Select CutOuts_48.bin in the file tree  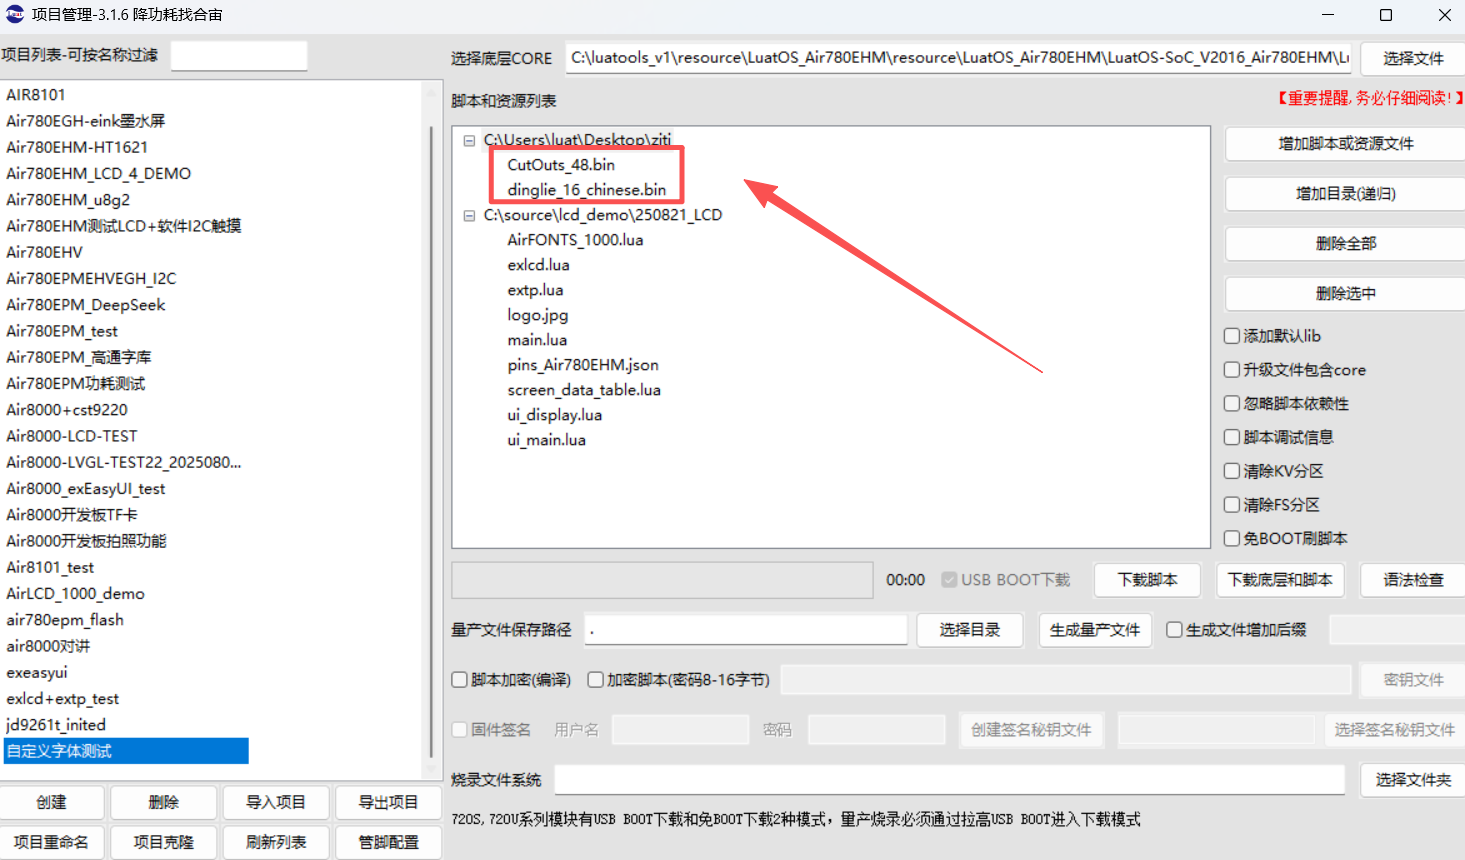(x=561, y=165)
